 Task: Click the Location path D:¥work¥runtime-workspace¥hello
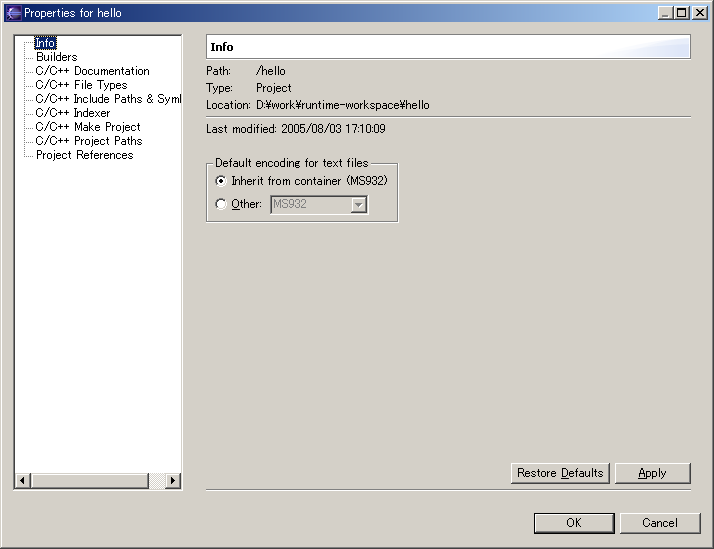(x=343, y=105)
